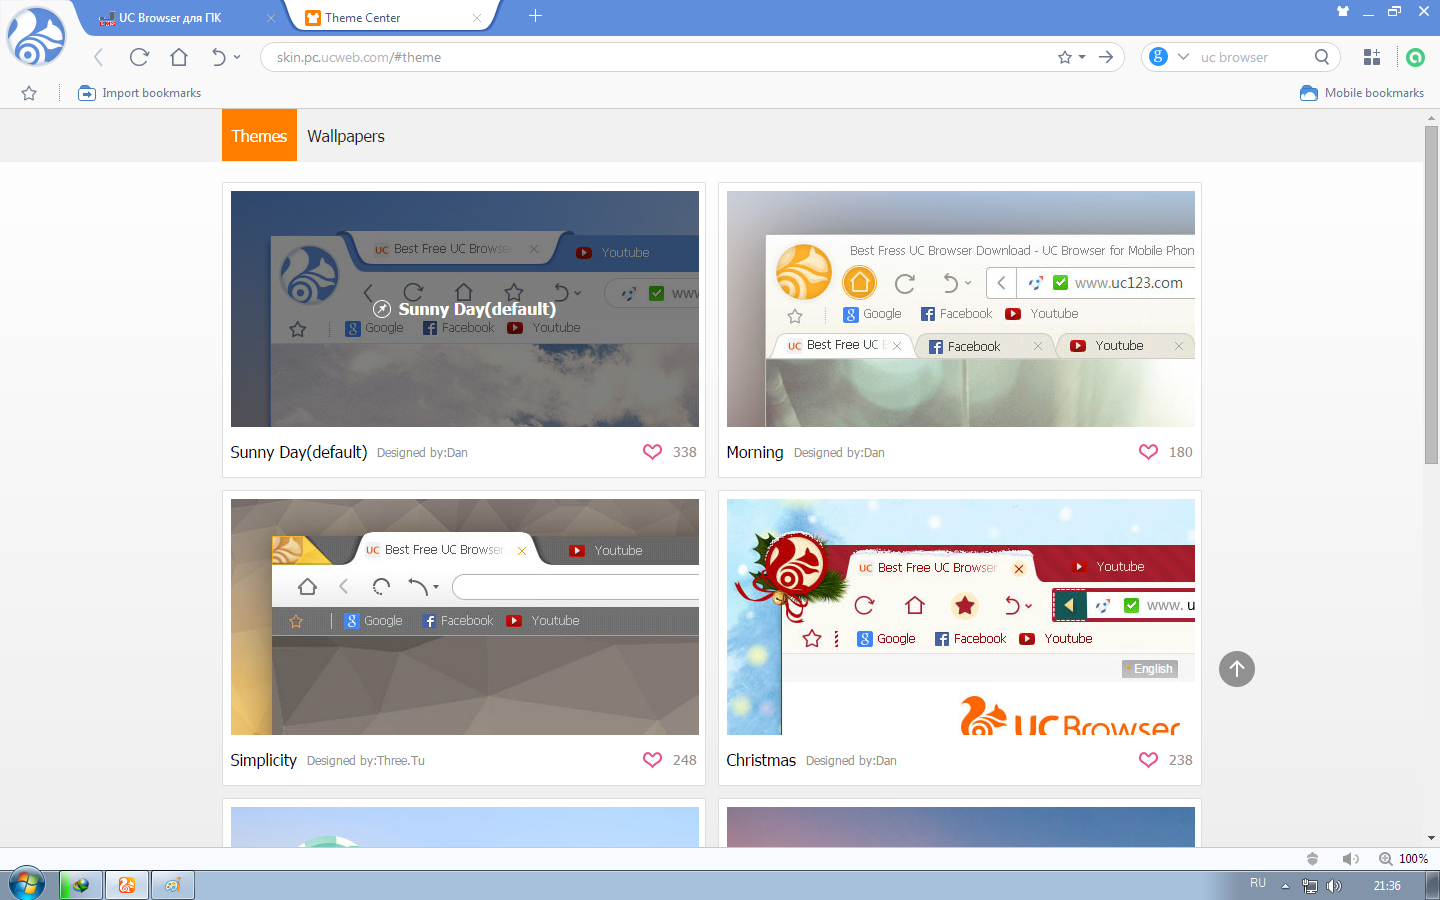
Task: Click the UC Browser taskbar icon
Action: (x=127, y=885)
